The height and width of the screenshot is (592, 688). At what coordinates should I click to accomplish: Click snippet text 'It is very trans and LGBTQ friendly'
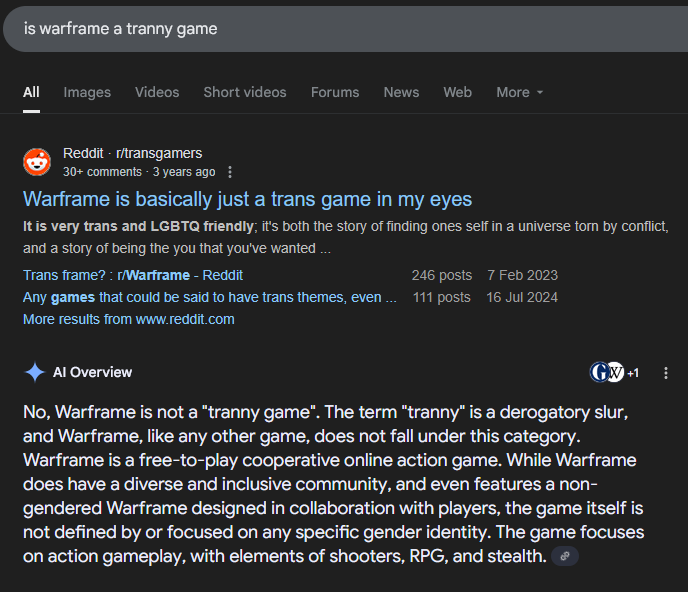coord(138,226)
